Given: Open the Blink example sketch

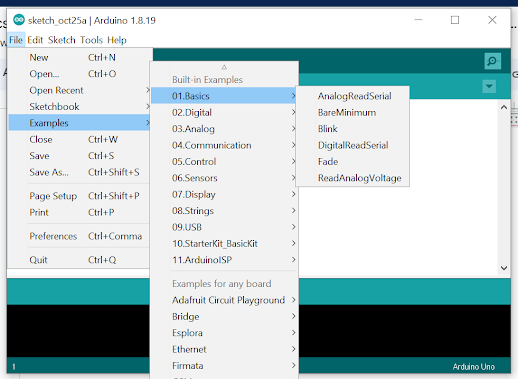Looking at the screenshot, I should coord(353,129).
